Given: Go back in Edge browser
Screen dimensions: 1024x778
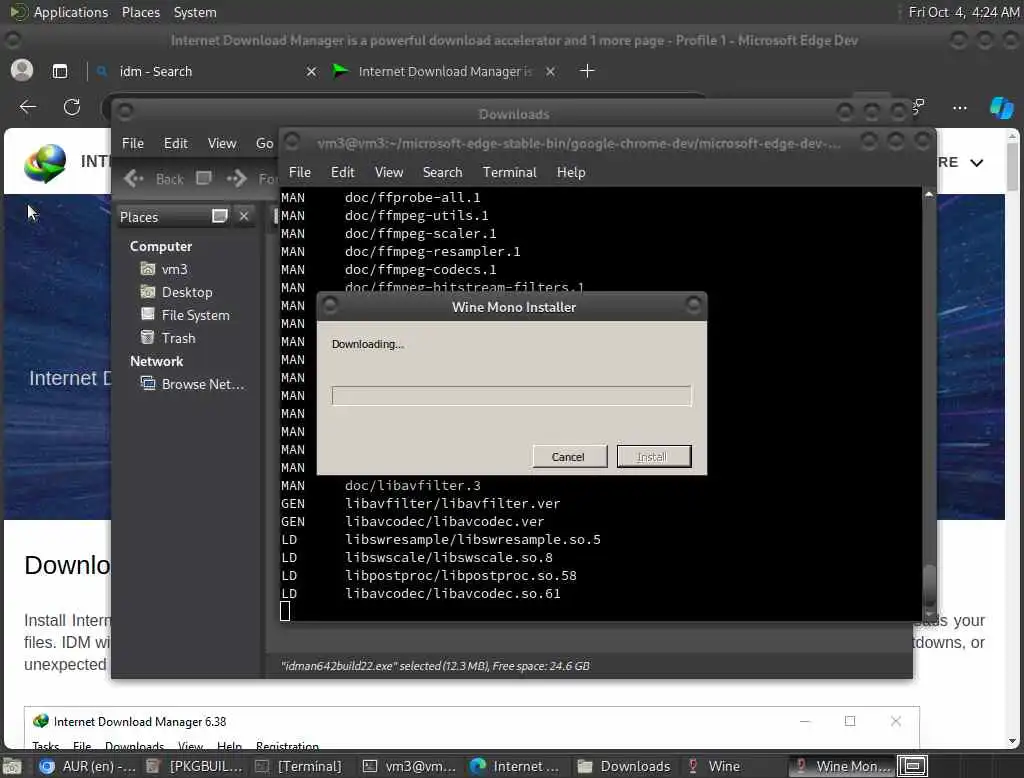Looking at the screenshot, I should pos(28,106).
